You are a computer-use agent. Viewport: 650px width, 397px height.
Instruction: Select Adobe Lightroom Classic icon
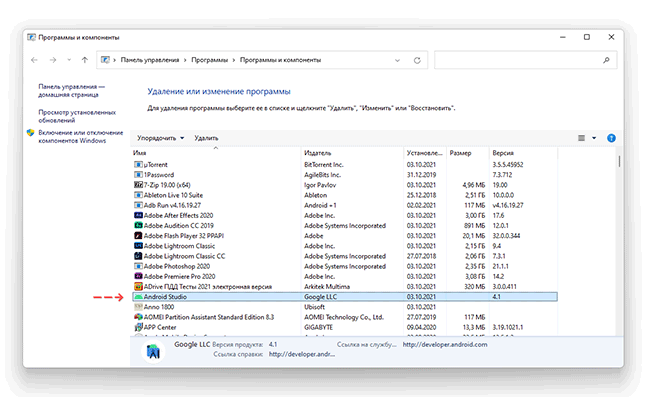point(138,246)
